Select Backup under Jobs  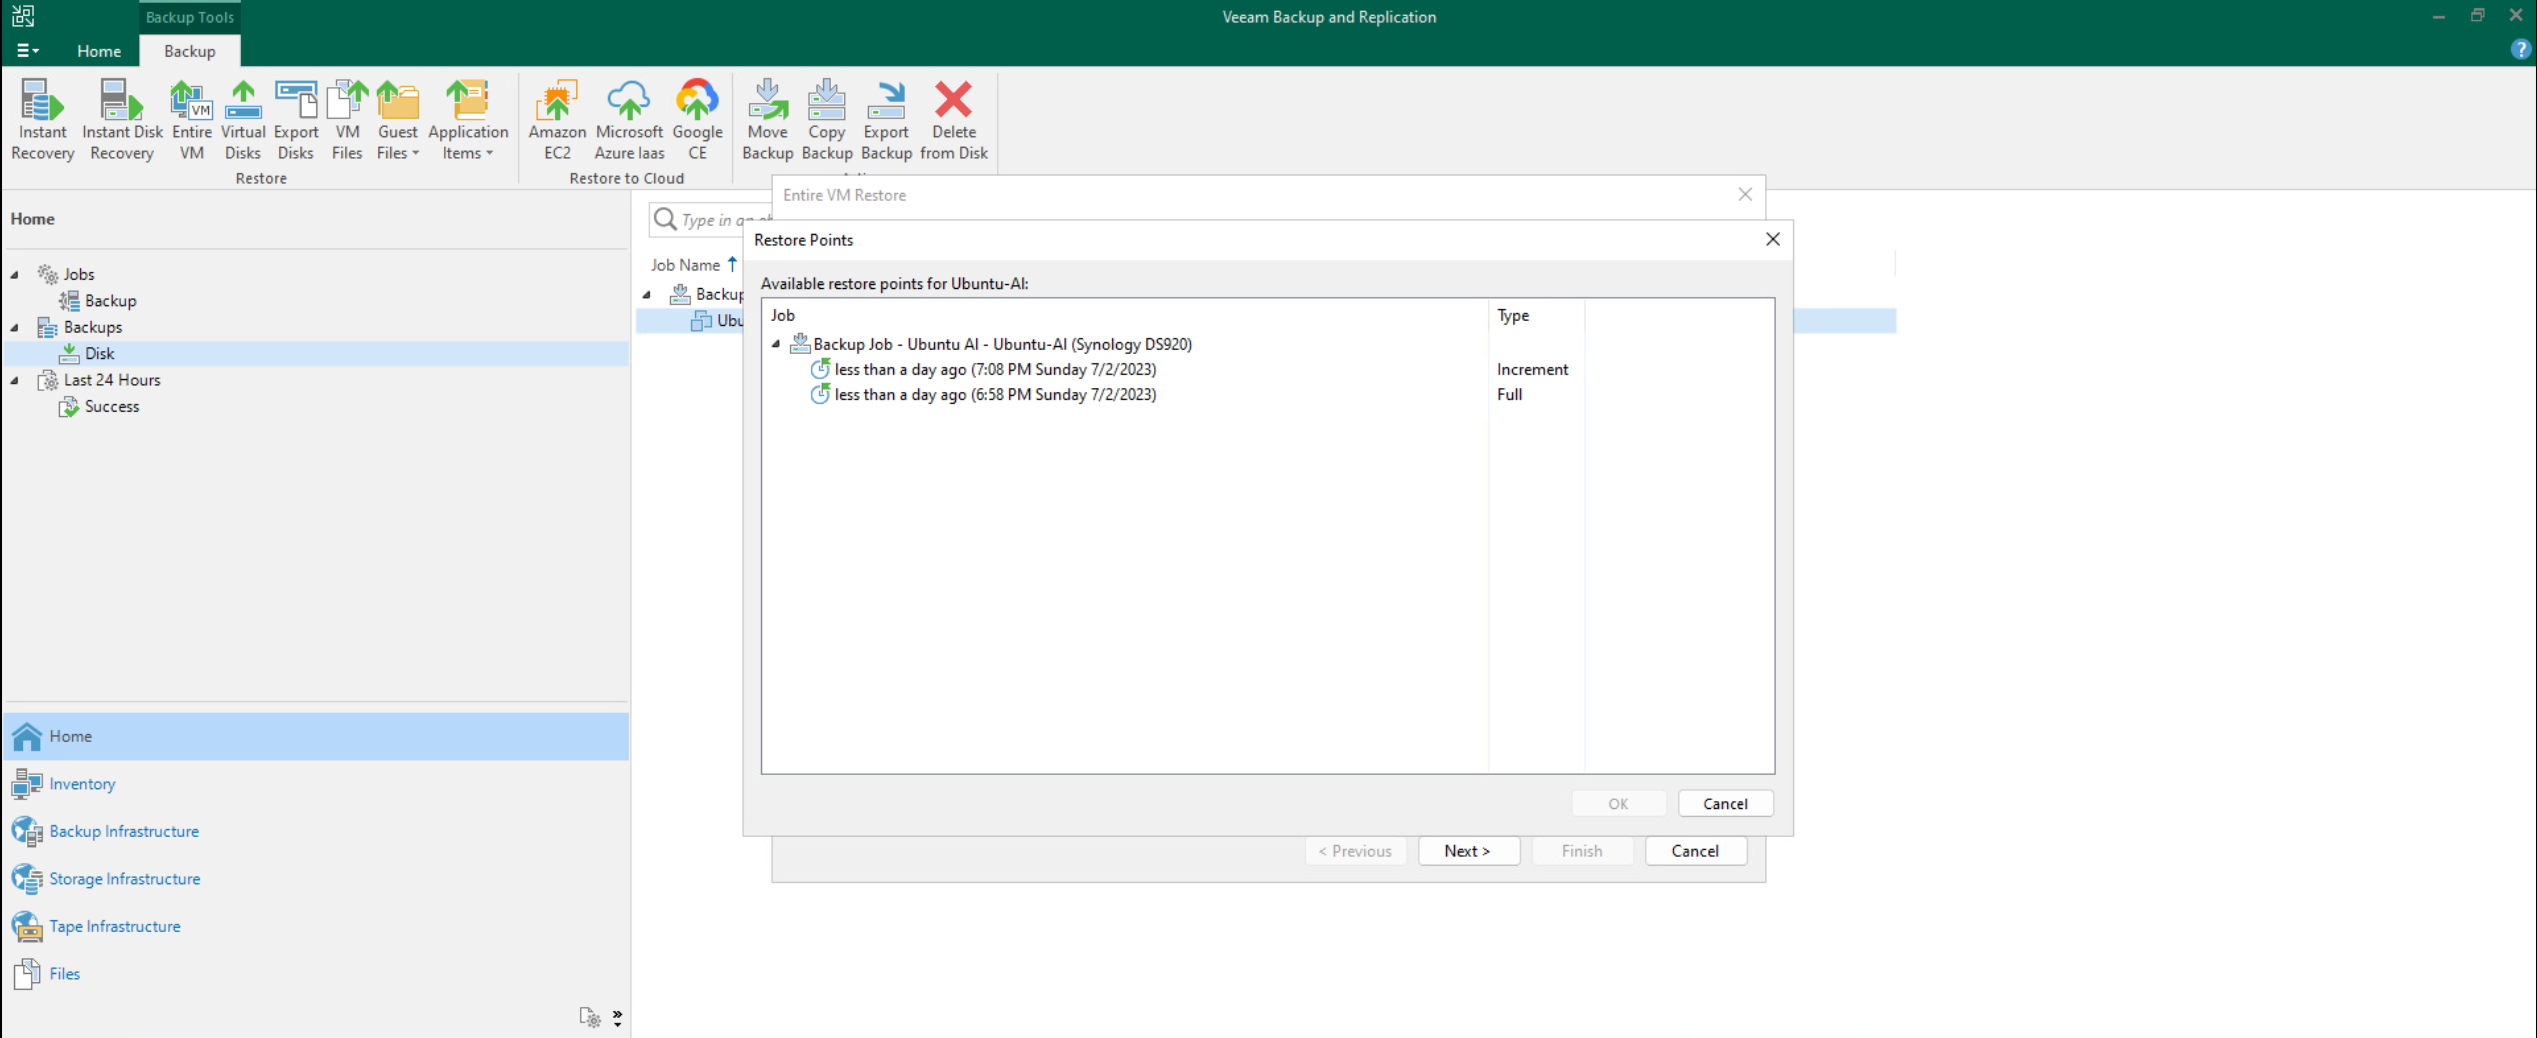point(98,300)
